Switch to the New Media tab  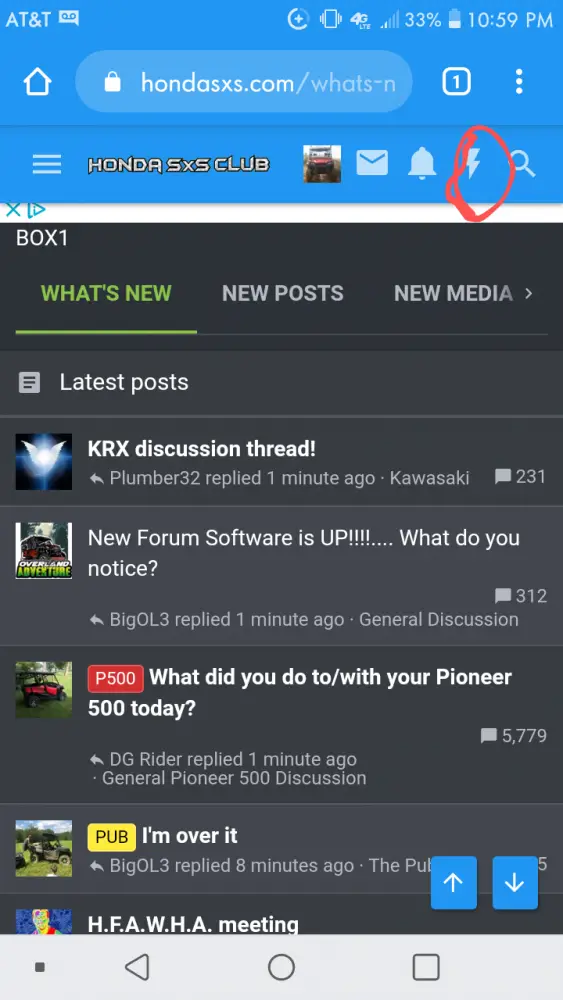[453, 293]
